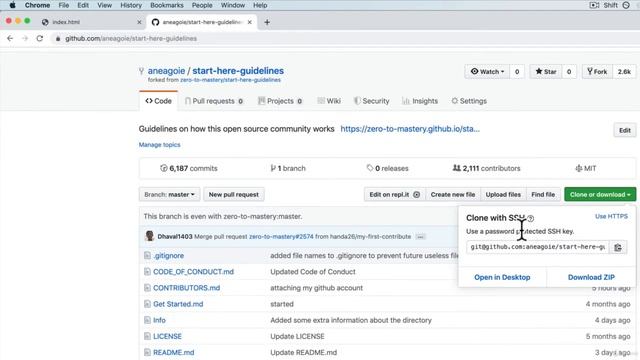The height and width of the screenshot is (360, 640).
Task: Click Manage topics link
Action: pos(159,145)
